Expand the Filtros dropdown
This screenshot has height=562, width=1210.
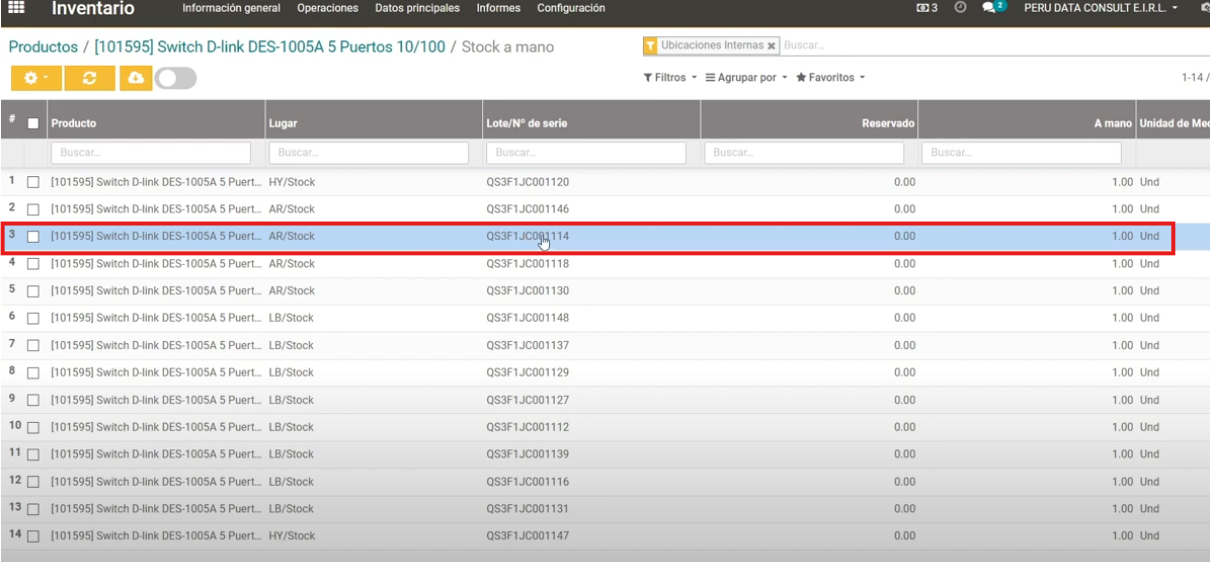(x=670, y=77)
